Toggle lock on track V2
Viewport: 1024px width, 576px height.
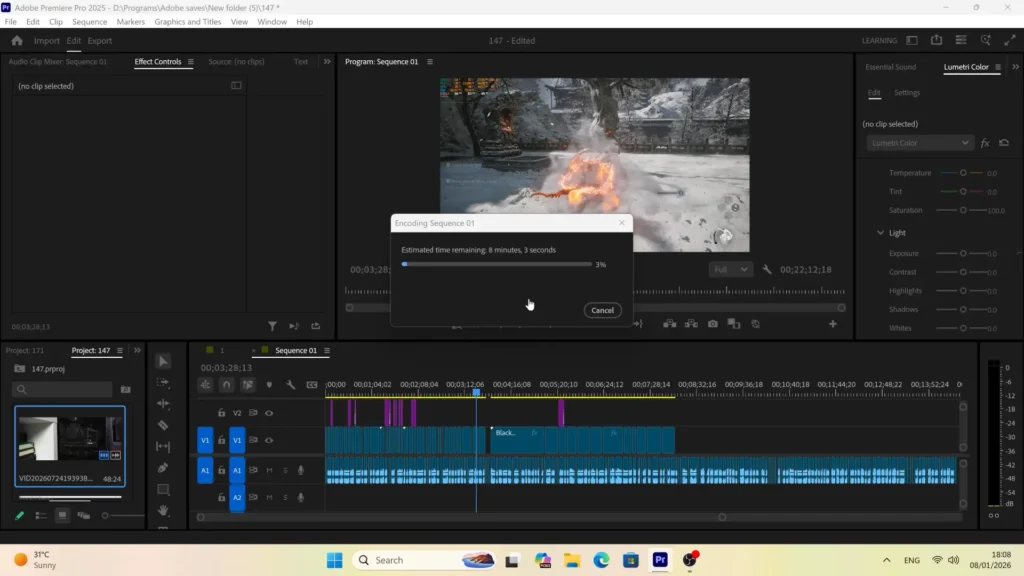pyautogui.click(x=221, y=413)
